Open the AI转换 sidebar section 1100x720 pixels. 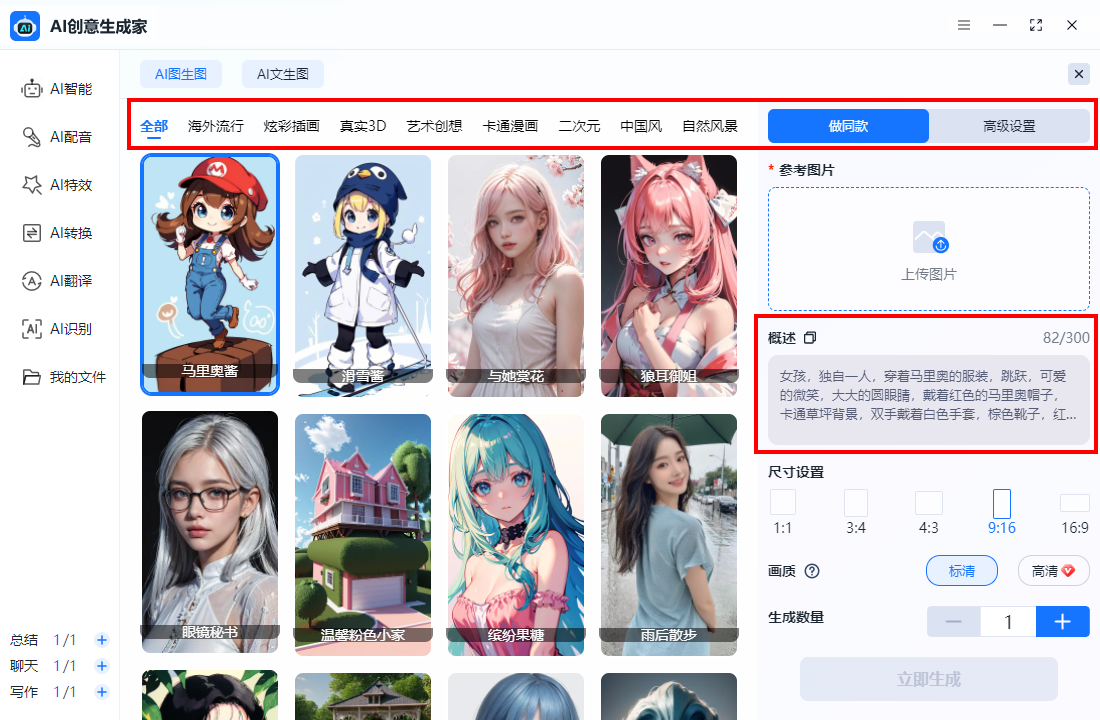pyautogui.click(x=58, y=233)
